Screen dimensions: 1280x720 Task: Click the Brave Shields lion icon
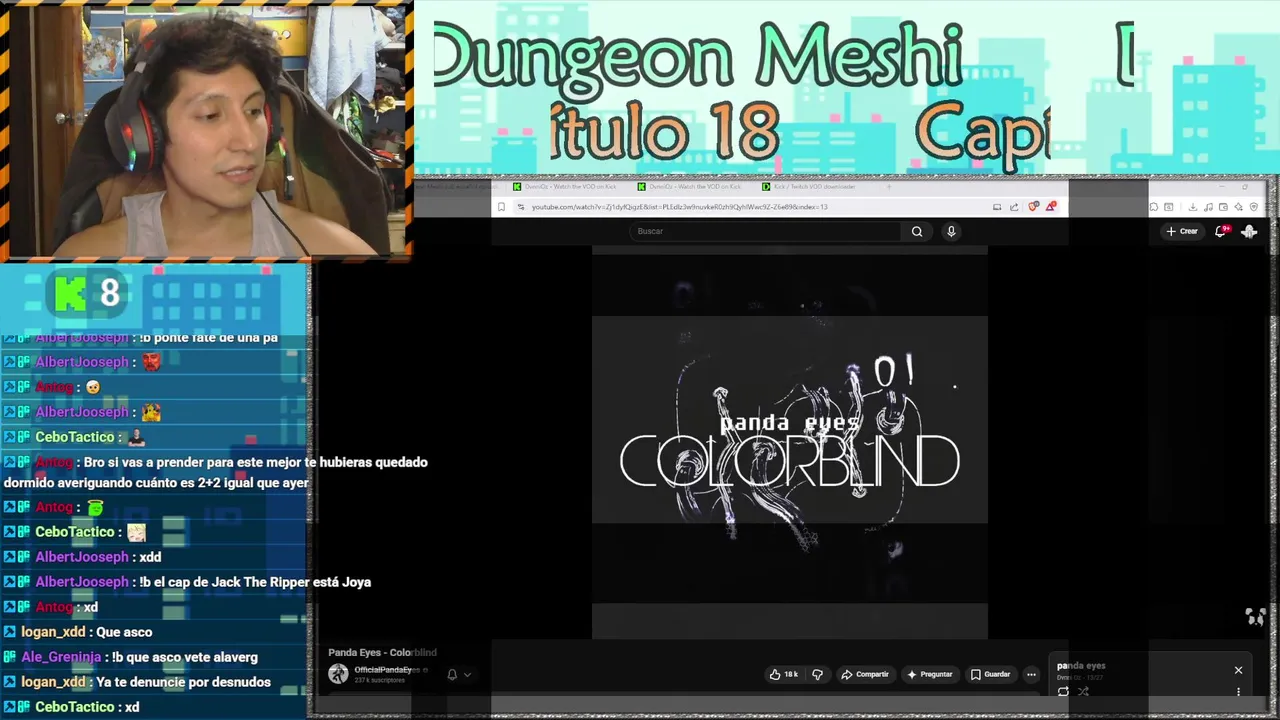[1033, 206]
